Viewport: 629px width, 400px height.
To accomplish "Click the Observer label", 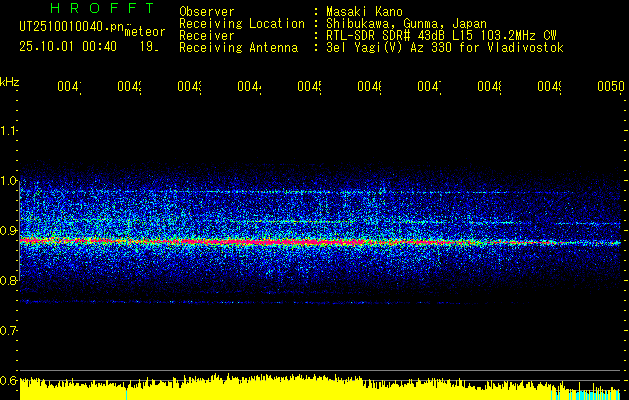I will coord(207,11).
